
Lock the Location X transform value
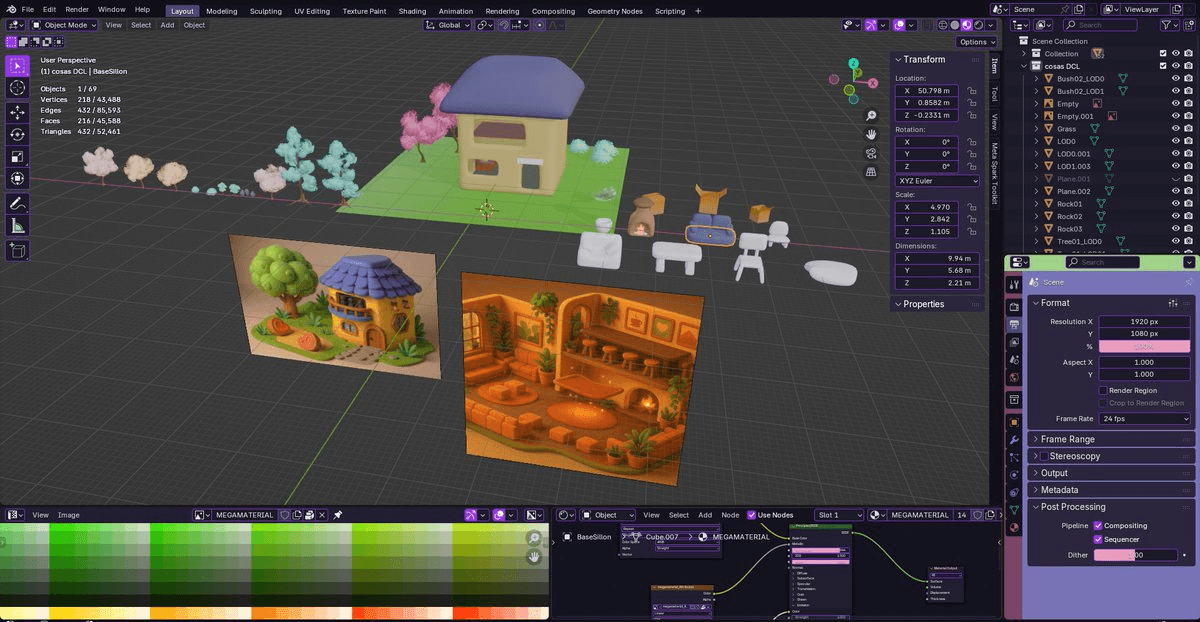click(x=972, y=91)
